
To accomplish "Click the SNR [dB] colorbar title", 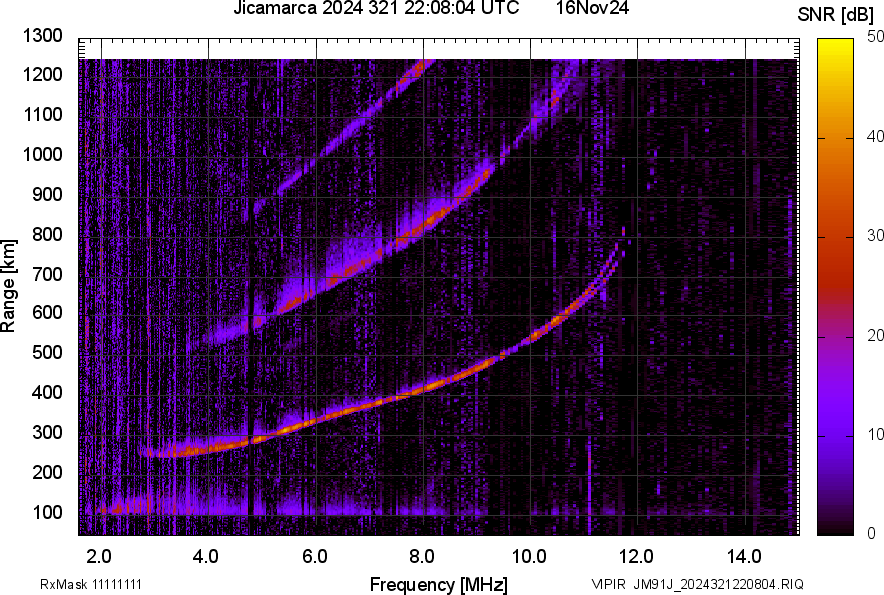I will [836, 15].
